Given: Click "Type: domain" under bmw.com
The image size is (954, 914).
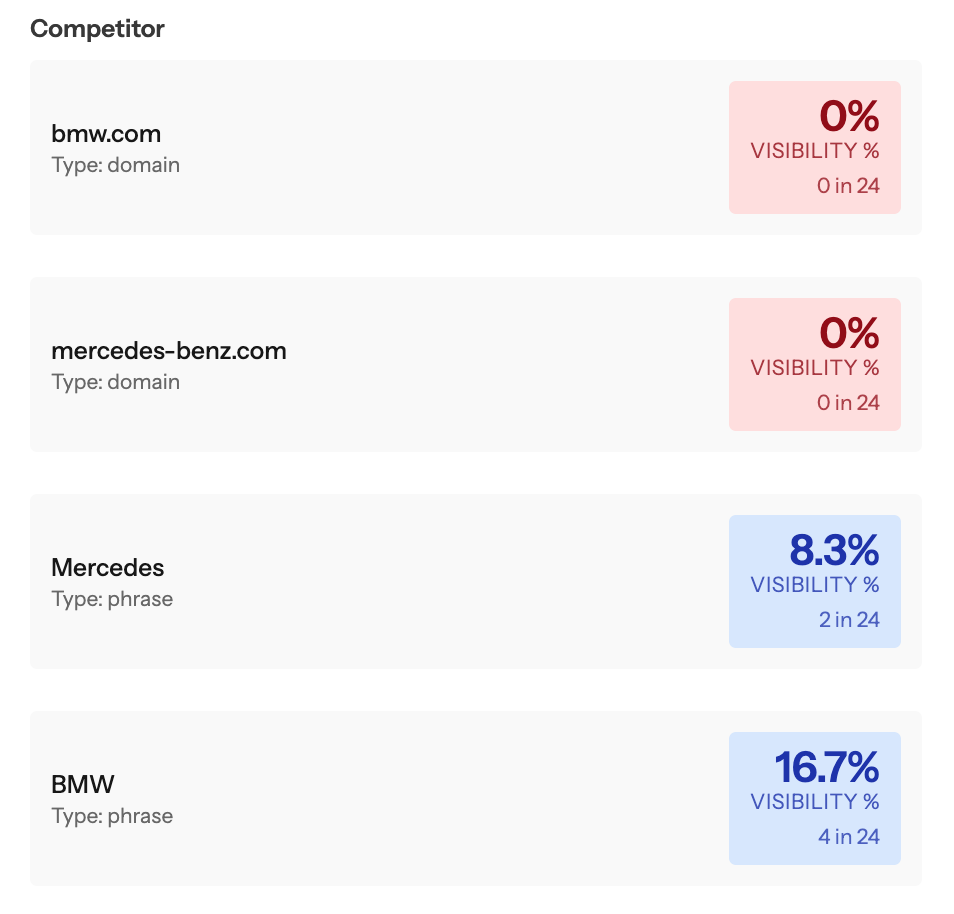Looking at the screenshot, I should pyautogui.click(x=115, y=165).
